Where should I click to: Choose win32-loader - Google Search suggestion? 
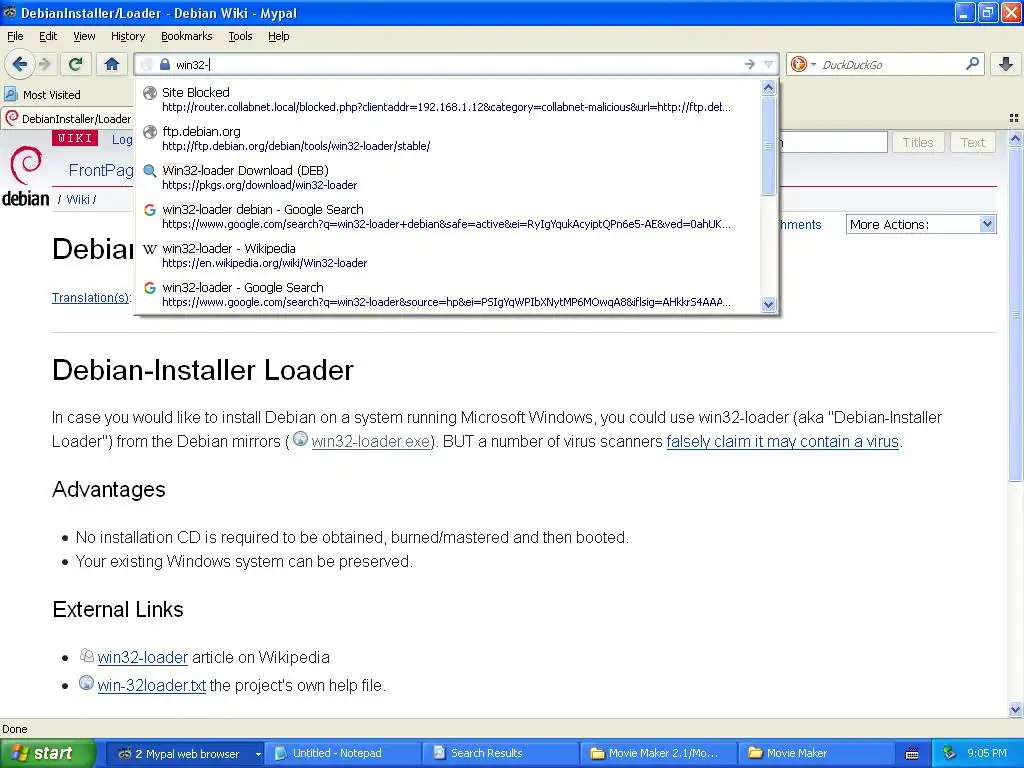click(447, 295)
